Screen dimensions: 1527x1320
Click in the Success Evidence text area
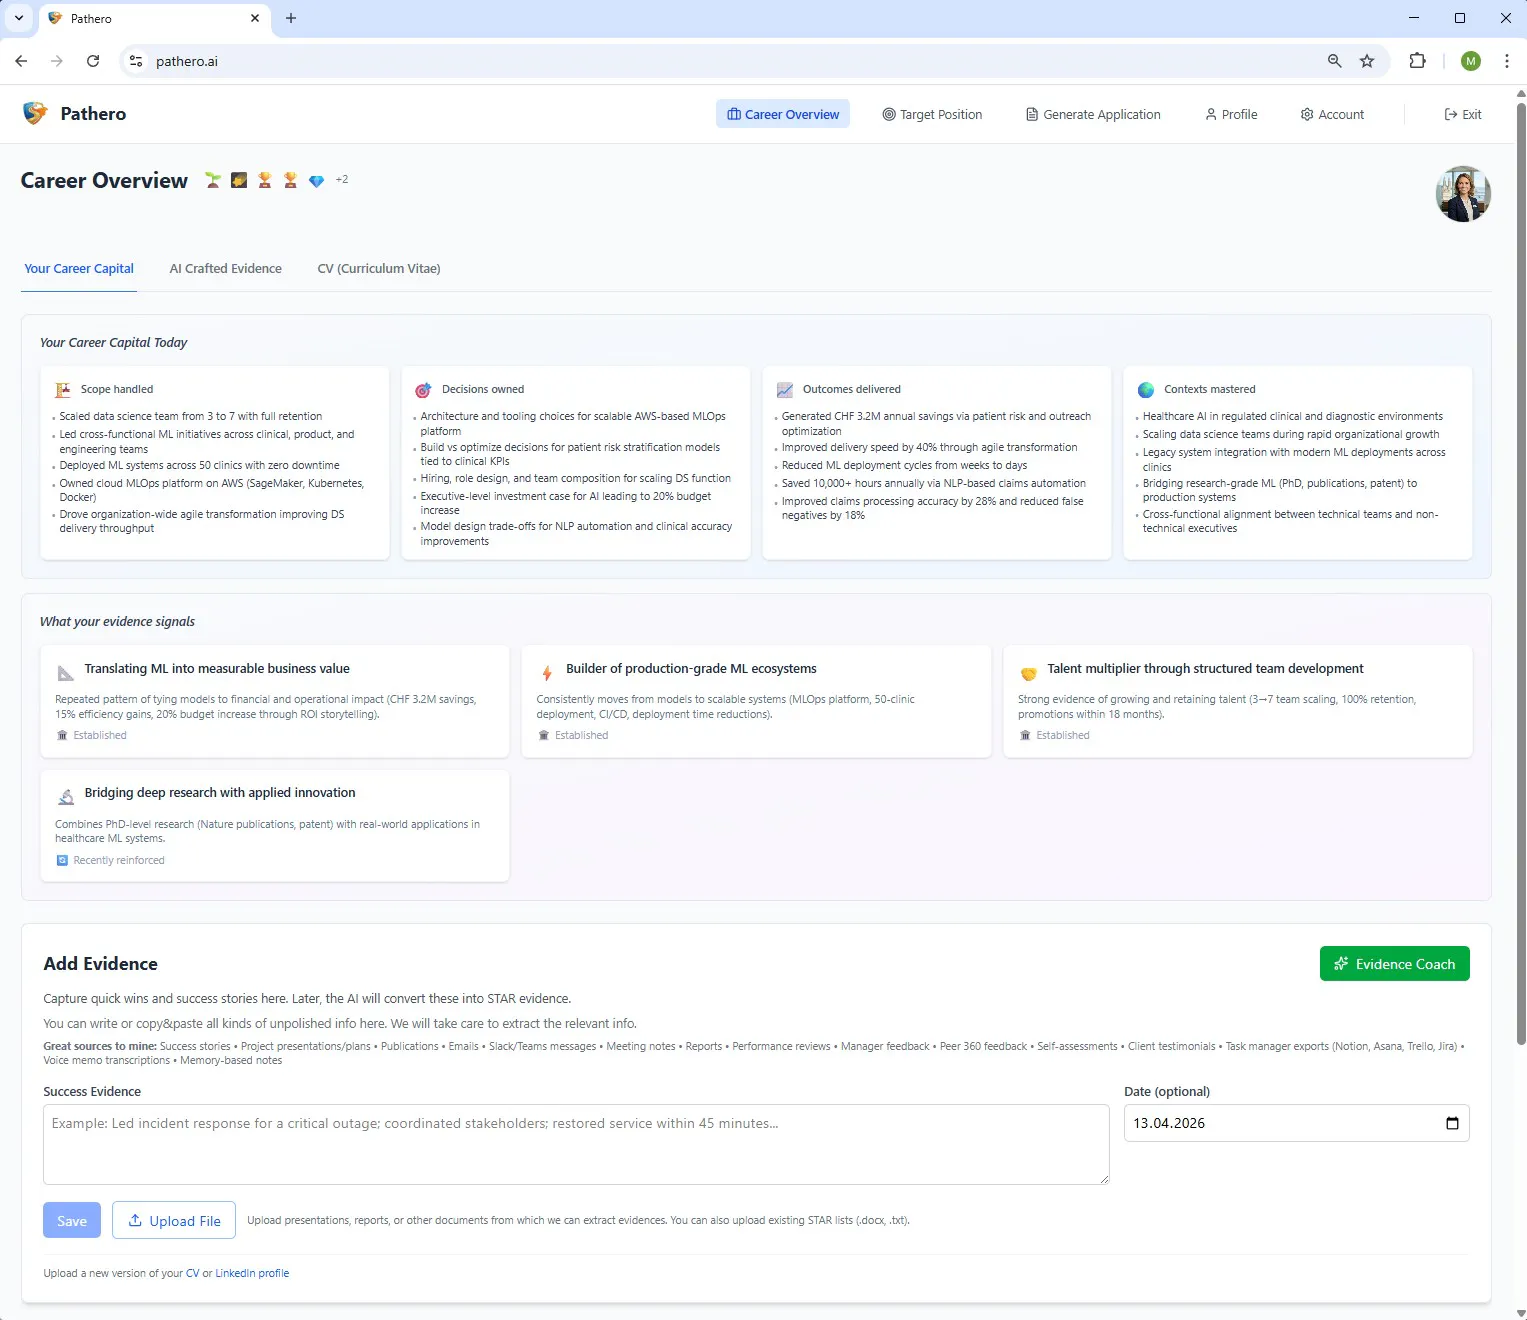click(x=576, y=1144)
